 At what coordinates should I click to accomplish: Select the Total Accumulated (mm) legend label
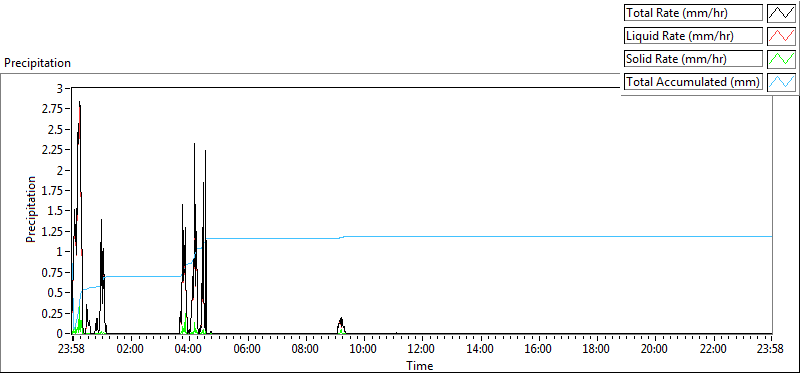click(693, 82)
